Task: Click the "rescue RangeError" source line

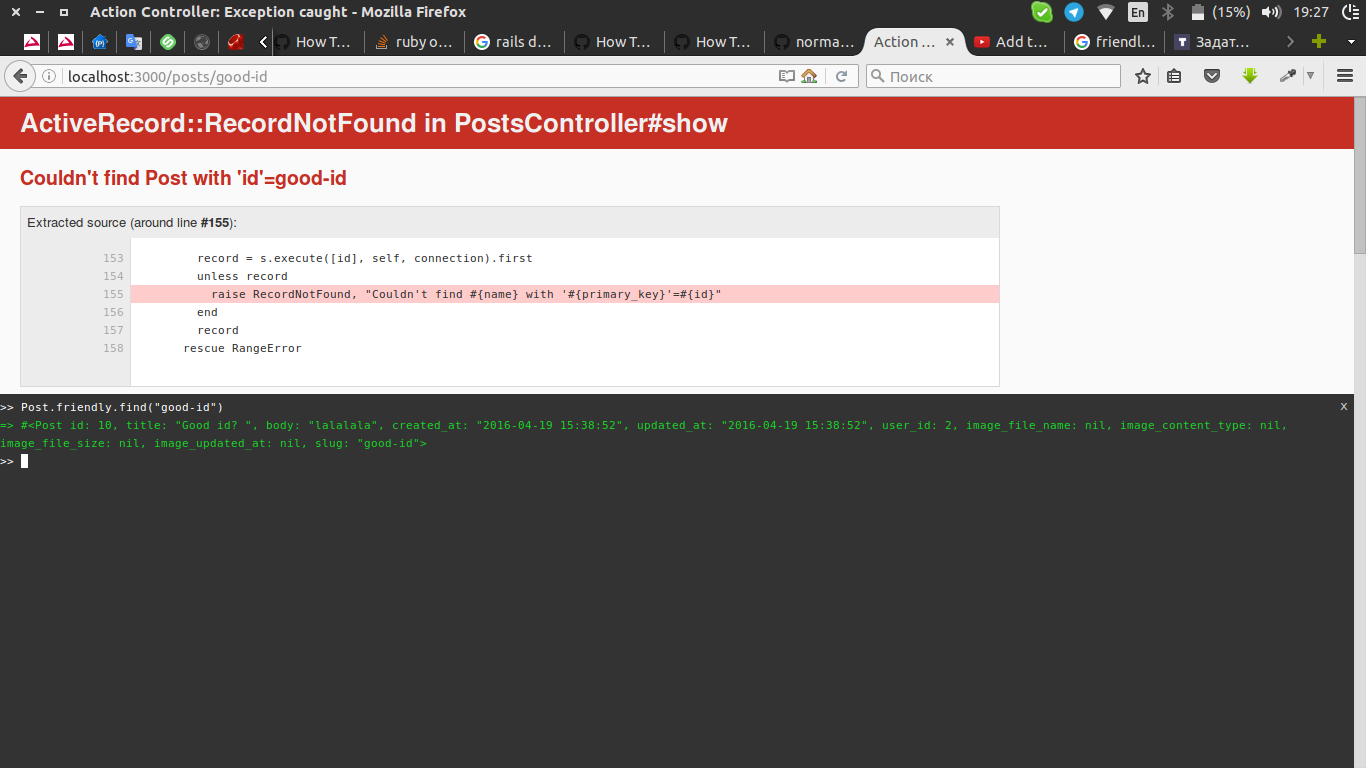Action: coord(242,348)
